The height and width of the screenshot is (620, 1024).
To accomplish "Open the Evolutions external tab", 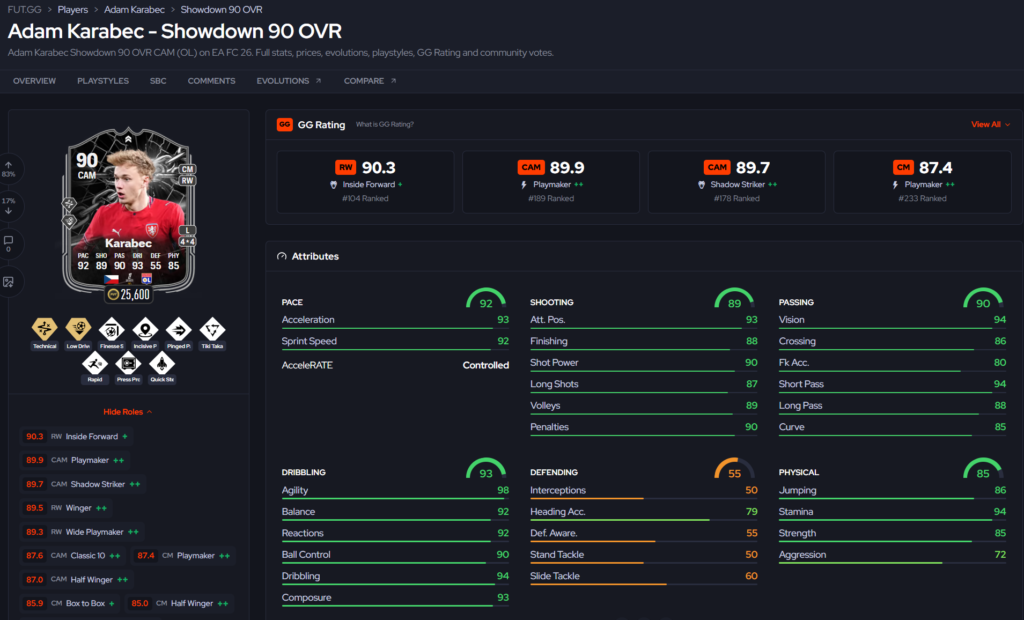I will point(289,81).
